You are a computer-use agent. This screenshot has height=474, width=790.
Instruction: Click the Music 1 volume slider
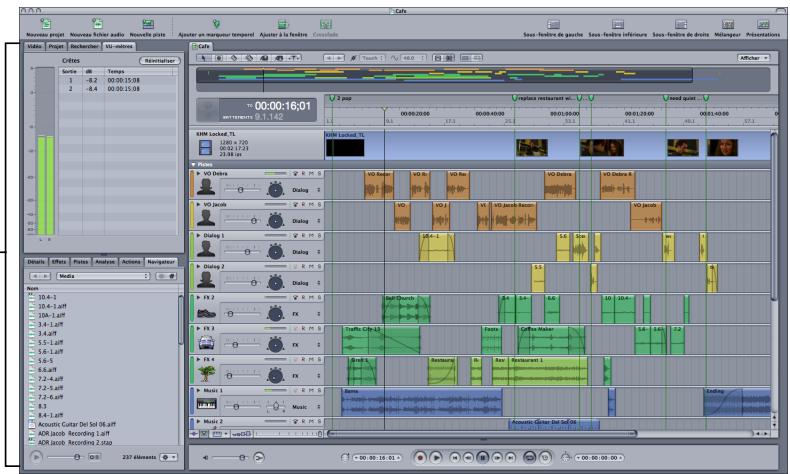pyautogui.click(x=242, y=406)
